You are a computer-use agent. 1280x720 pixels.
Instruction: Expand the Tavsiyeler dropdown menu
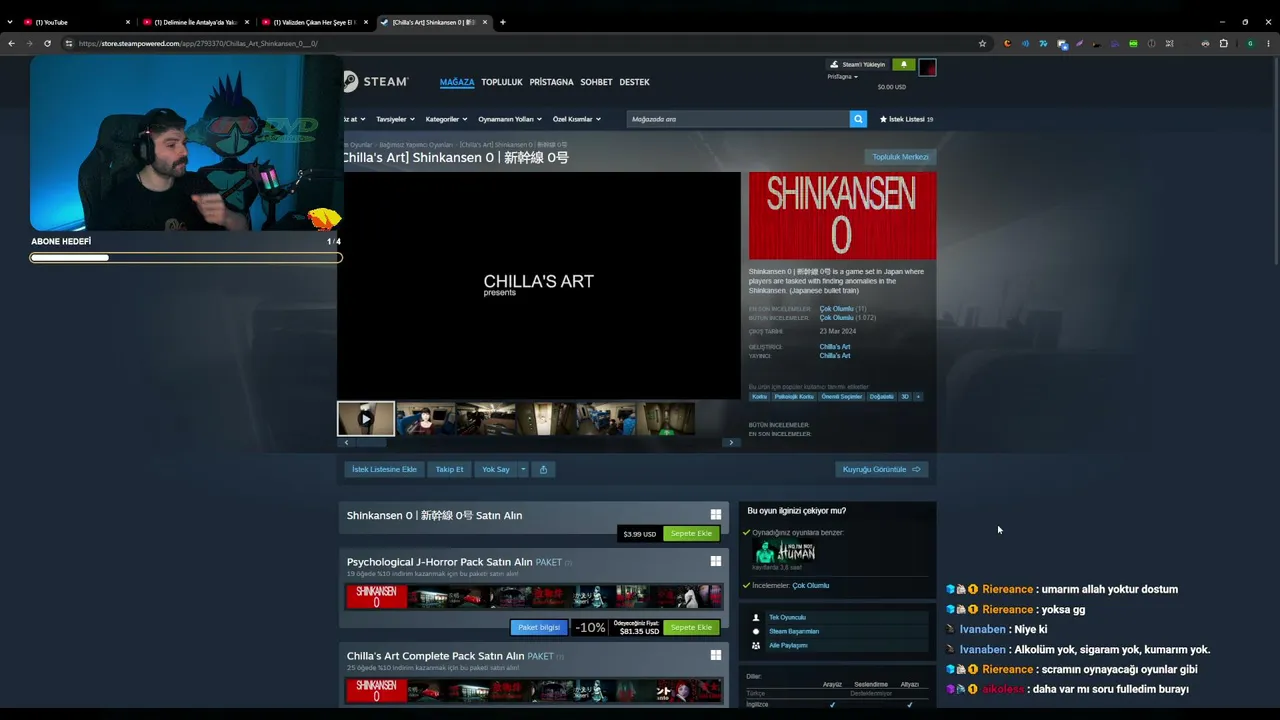395,119
